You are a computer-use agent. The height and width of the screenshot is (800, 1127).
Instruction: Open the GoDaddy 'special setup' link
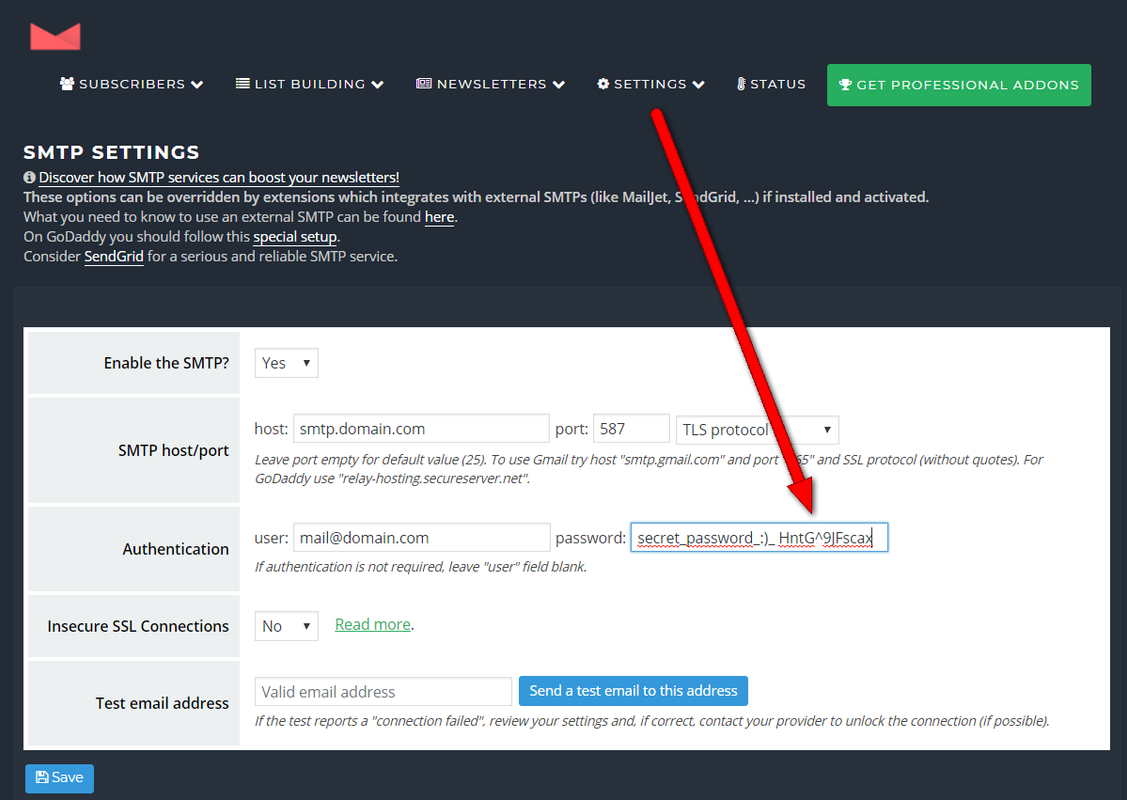295,236
